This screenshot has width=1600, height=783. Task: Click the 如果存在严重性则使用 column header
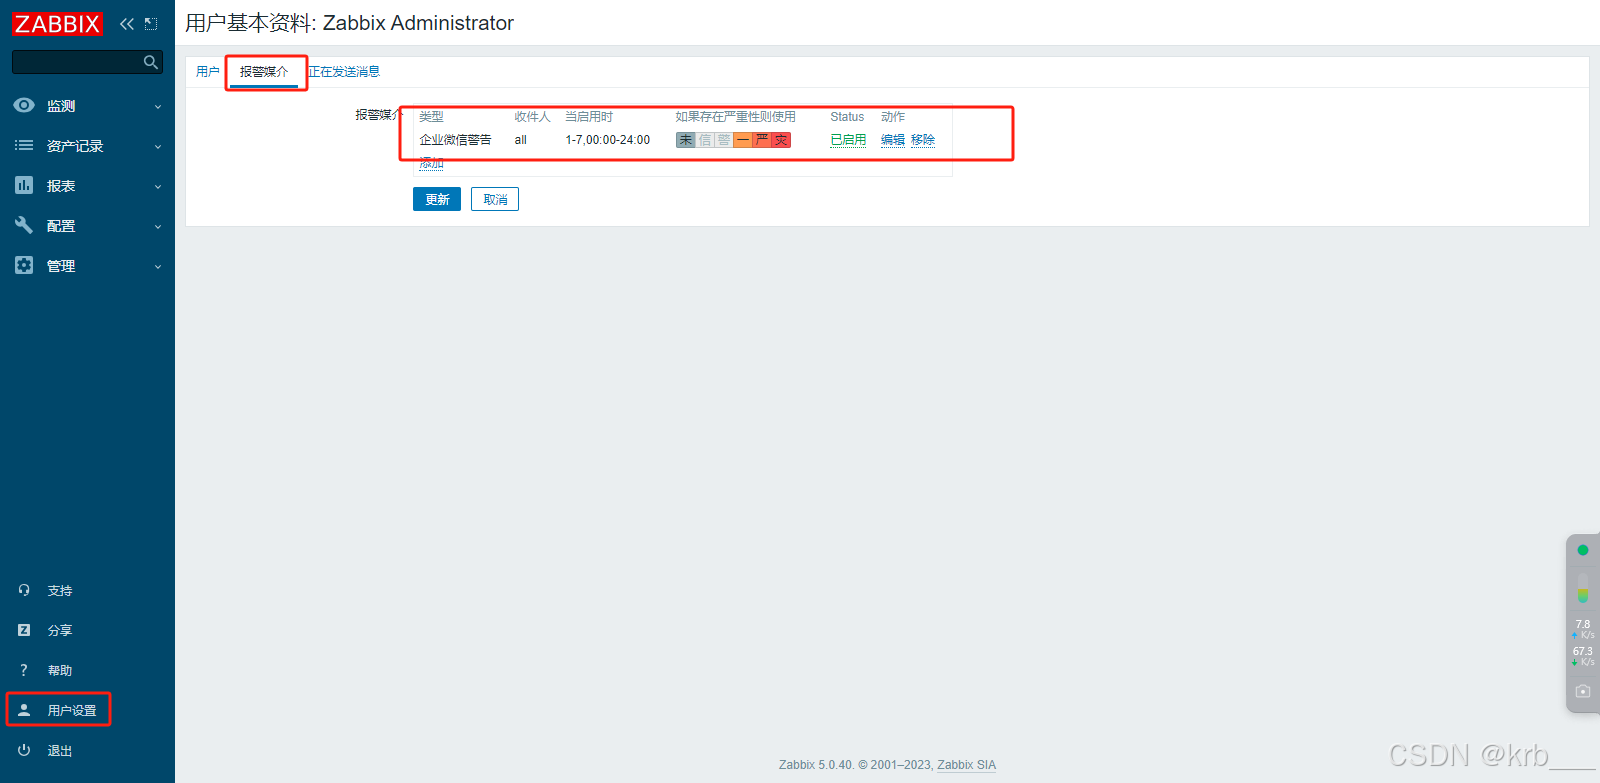pyautogui.click(x=735, y=117)
